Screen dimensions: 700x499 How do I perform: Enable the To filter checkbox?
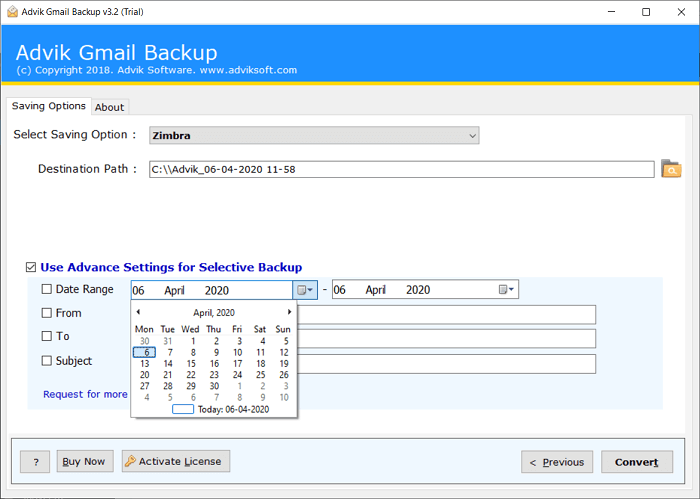point(46,336)
